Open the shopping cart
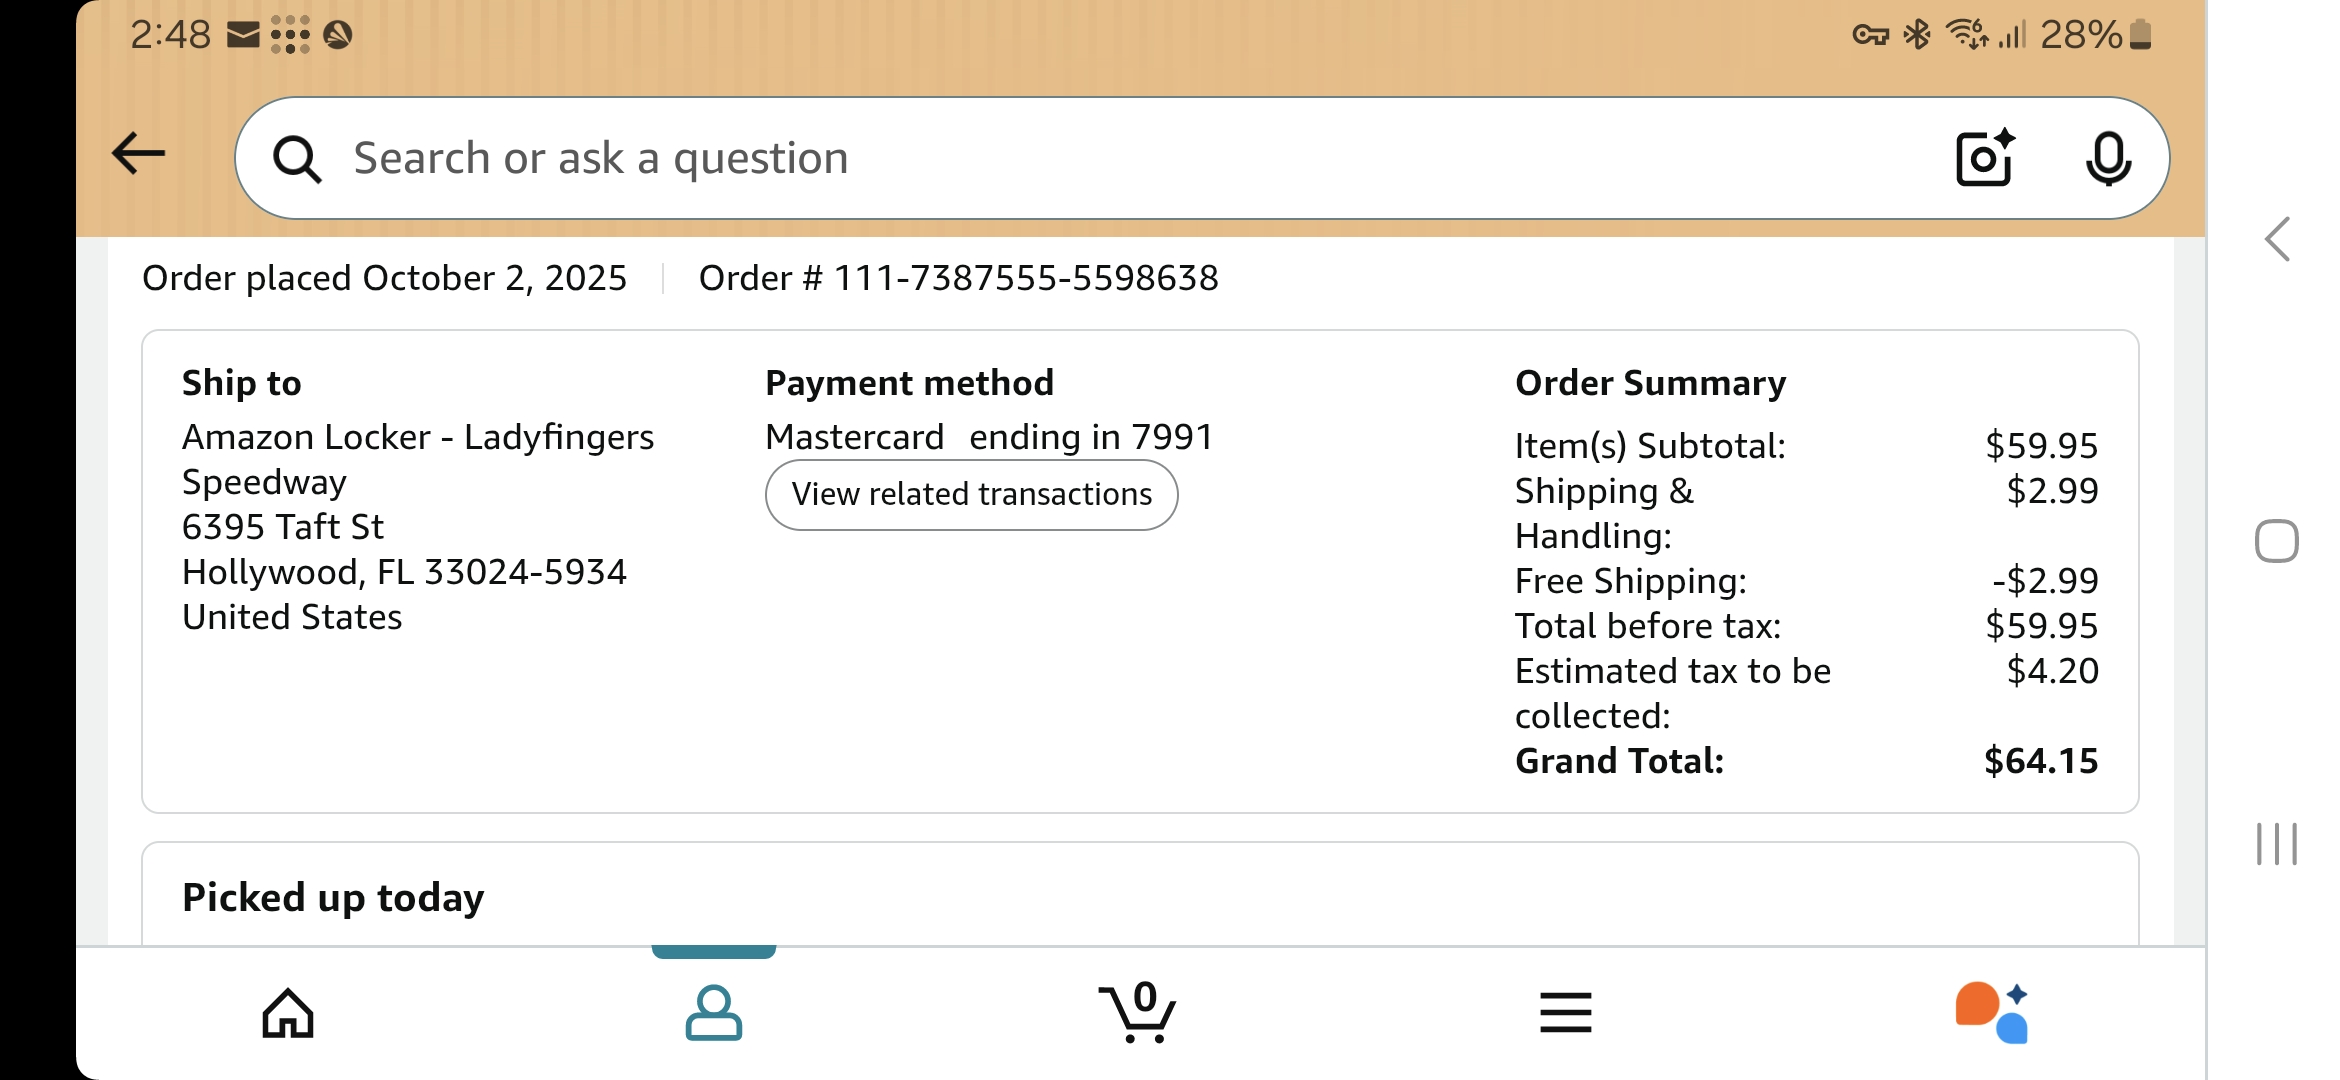 [x=1138, y=1011]
